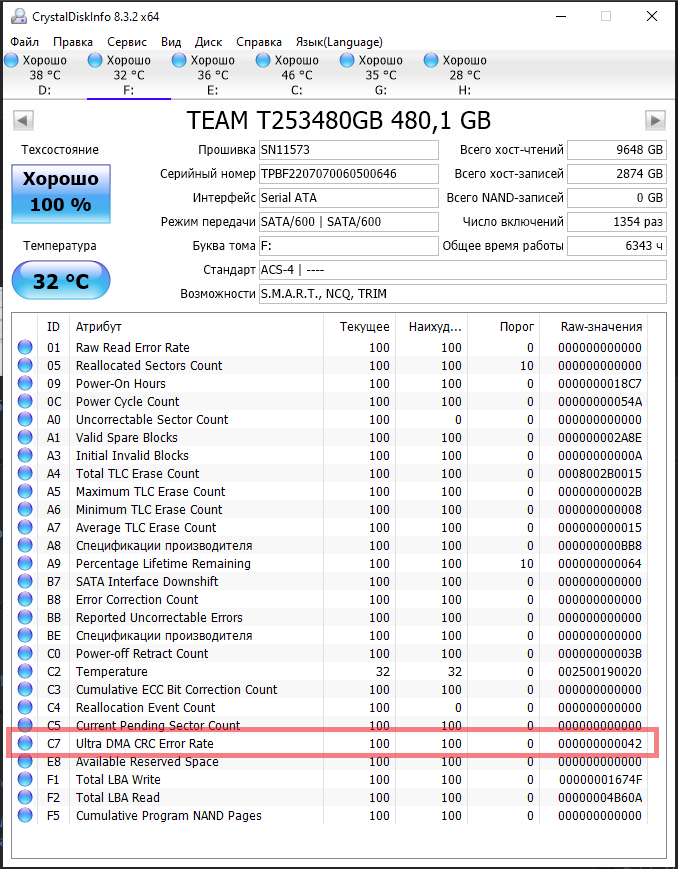Click status icon of Initial Invalid Blocks
The height and width of the screenshot is (869, 678).
pos(25,455)
